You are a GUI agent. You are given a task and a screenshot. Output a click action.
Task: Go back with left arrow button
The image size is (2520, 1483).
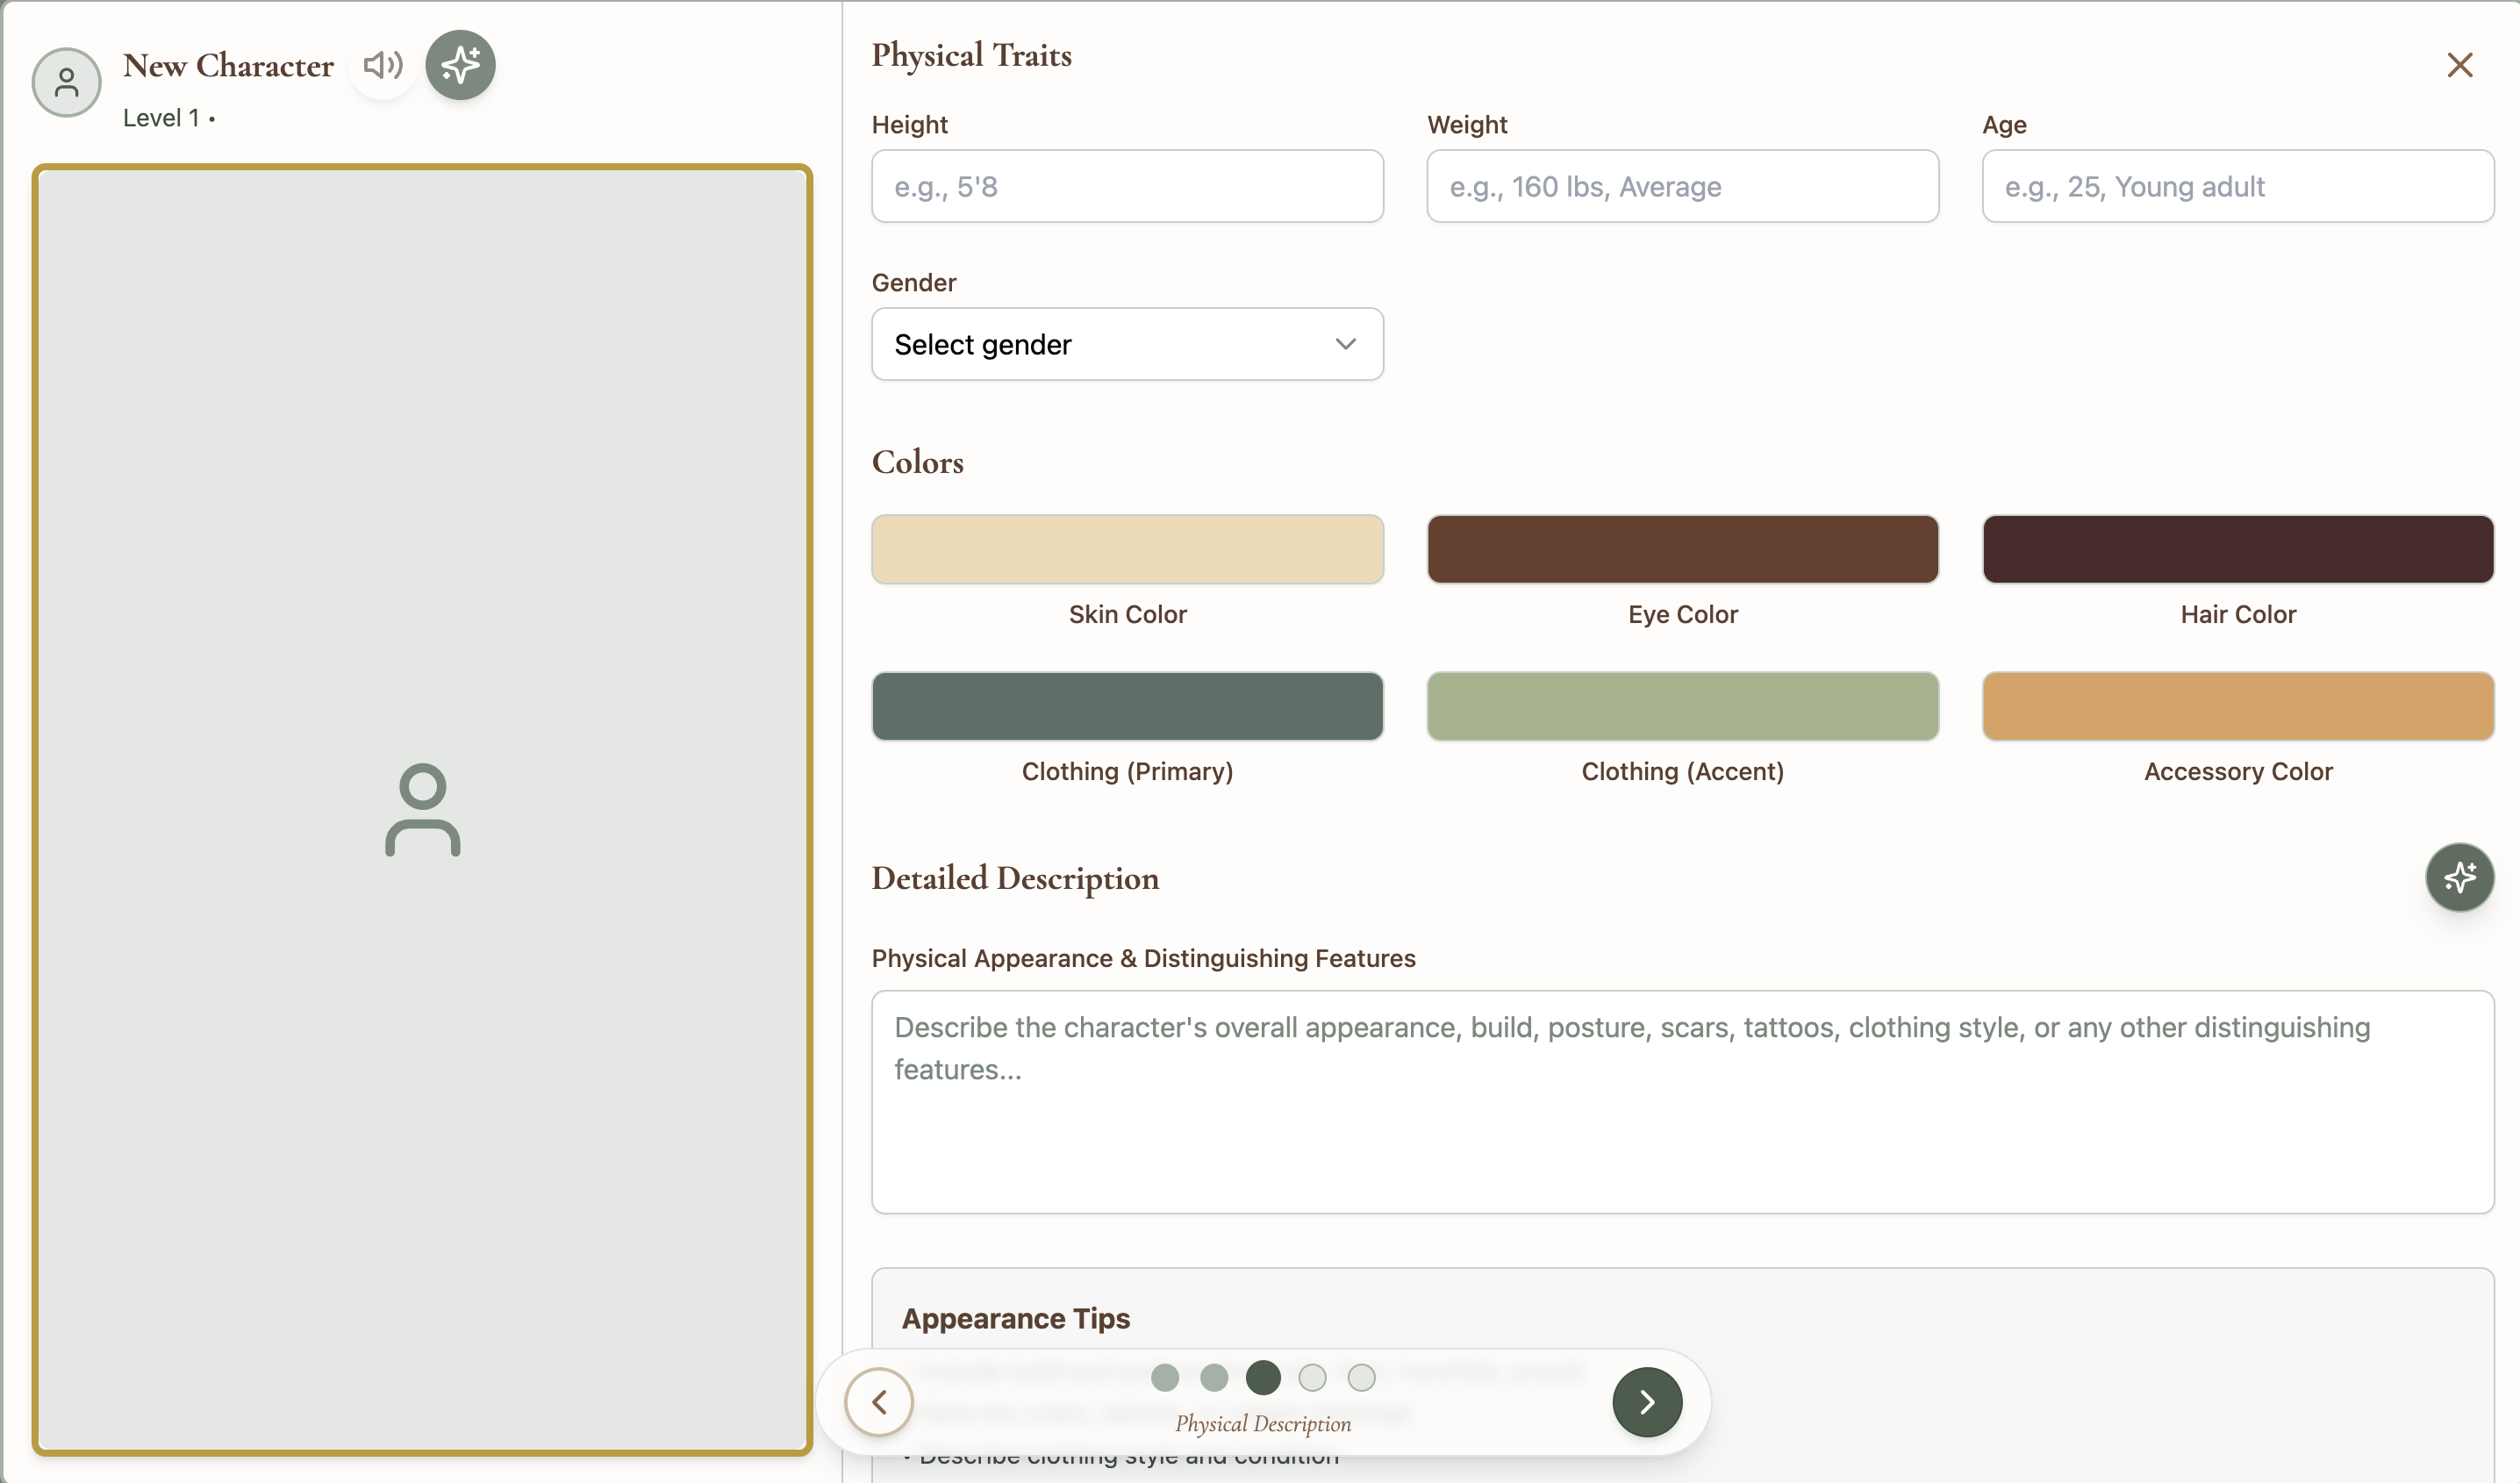point(879,1402)
